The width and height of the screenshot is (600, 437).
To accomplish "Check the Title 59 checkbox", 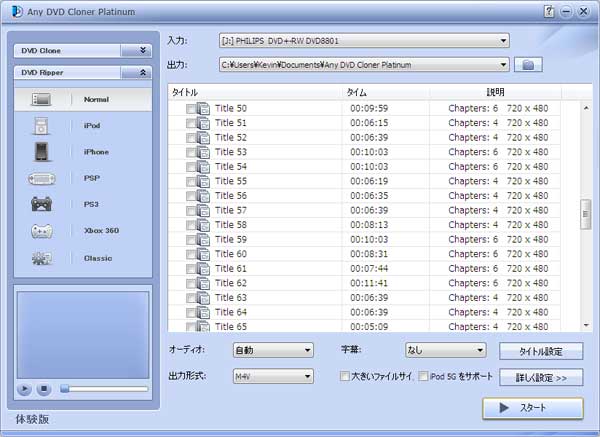I will pos(191,240).
